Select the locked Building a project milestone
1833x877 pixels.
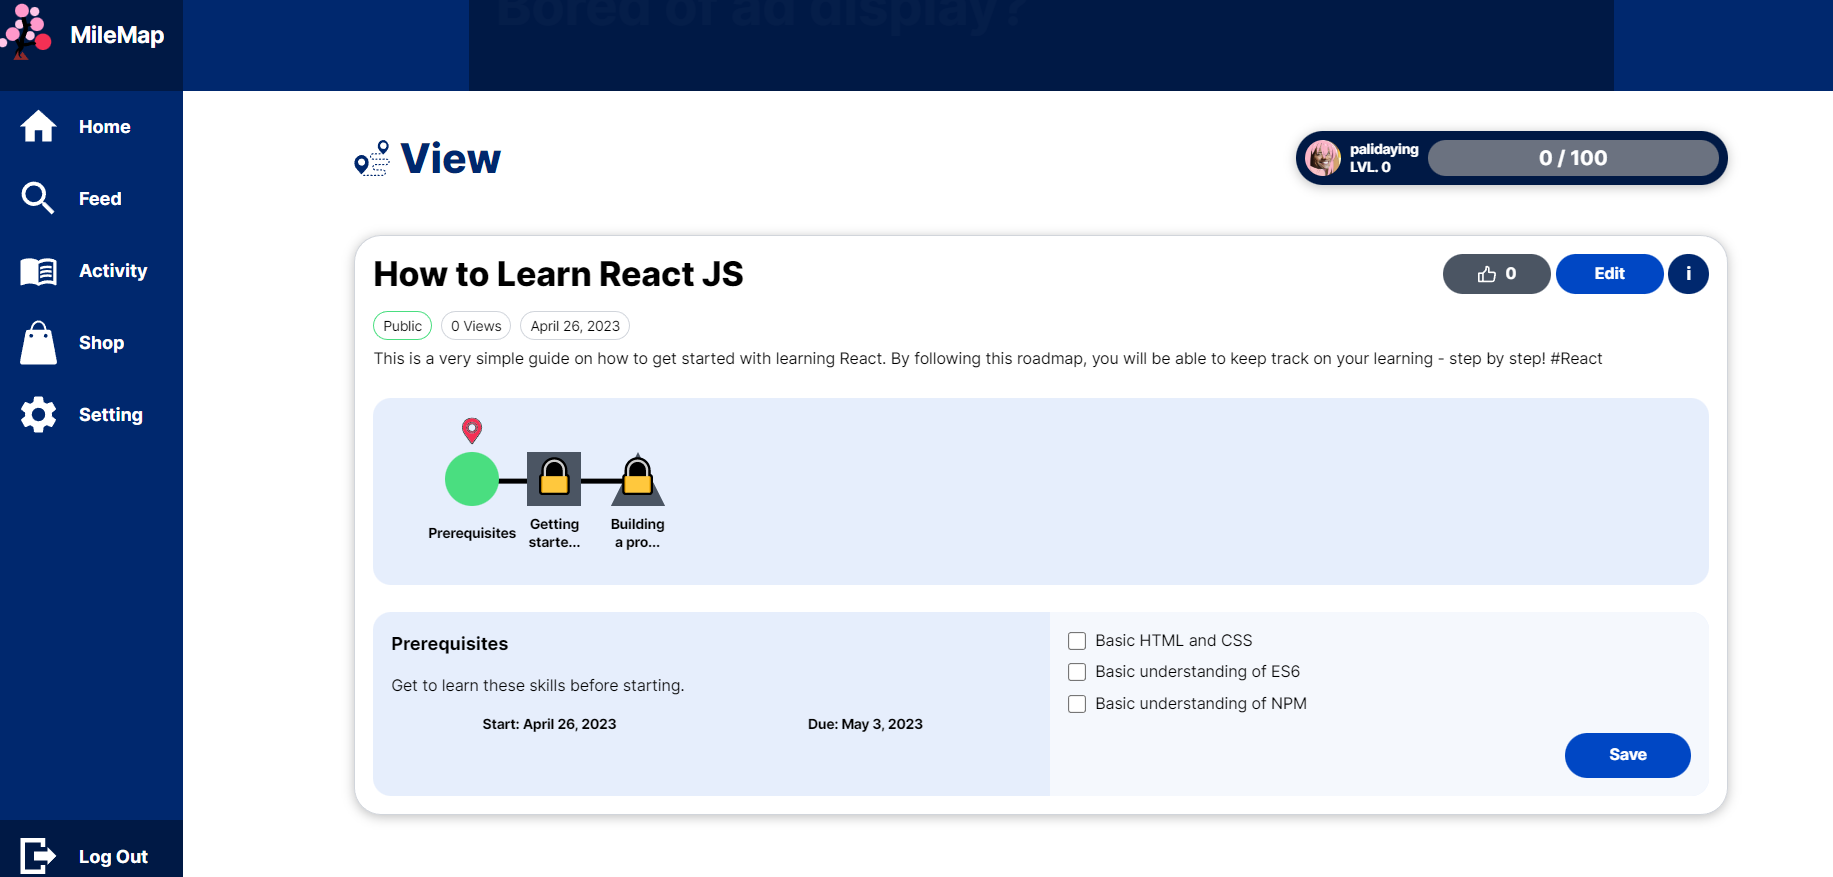(638, 480)
